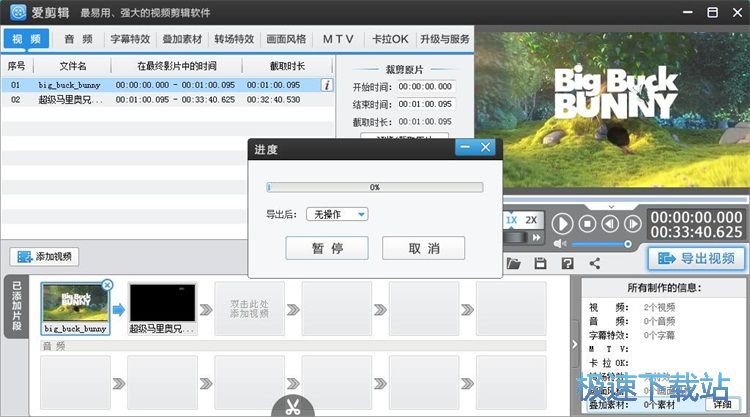Viewport: 750px width, 417px height.
Task: Click the 在最终影片中的时间 column header
Action: coord(177,66)
